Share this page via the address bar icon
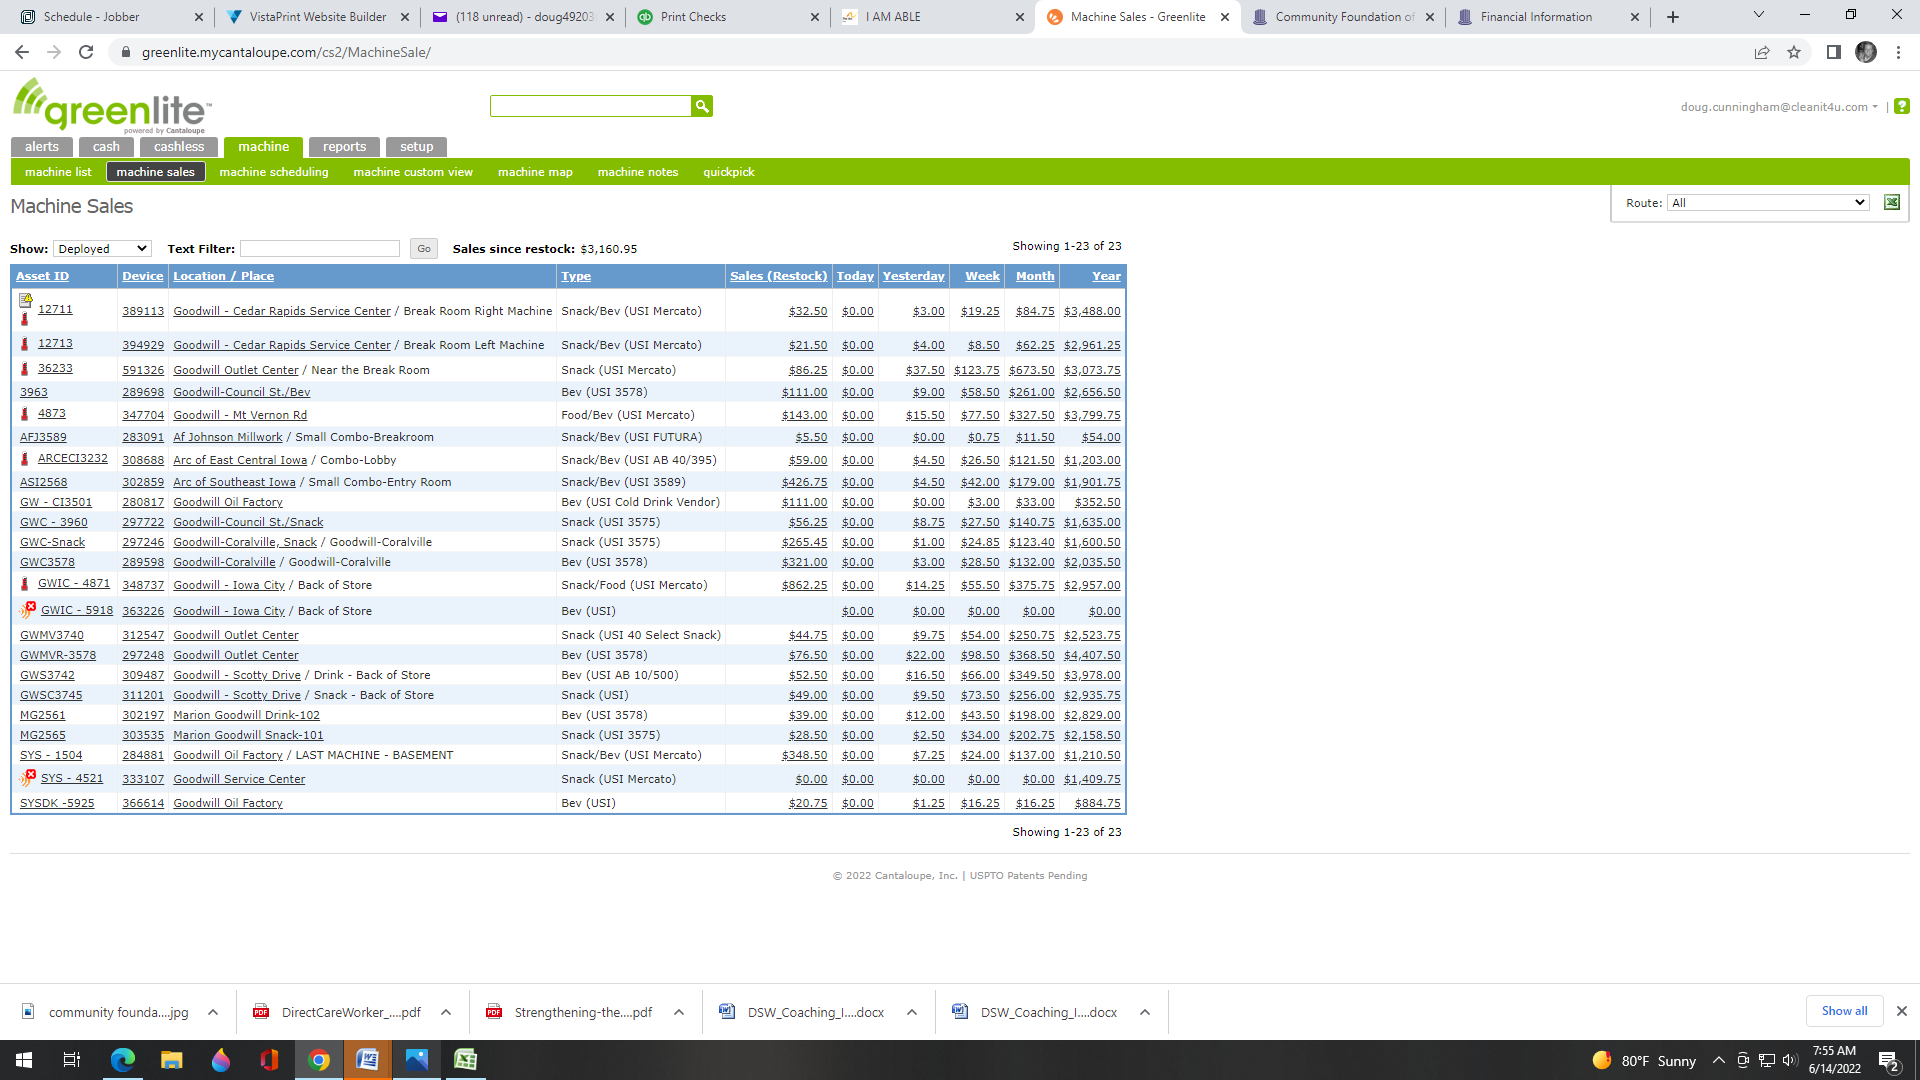The height and width of the screenshot is (1080, 1920). coord(1762,52)
